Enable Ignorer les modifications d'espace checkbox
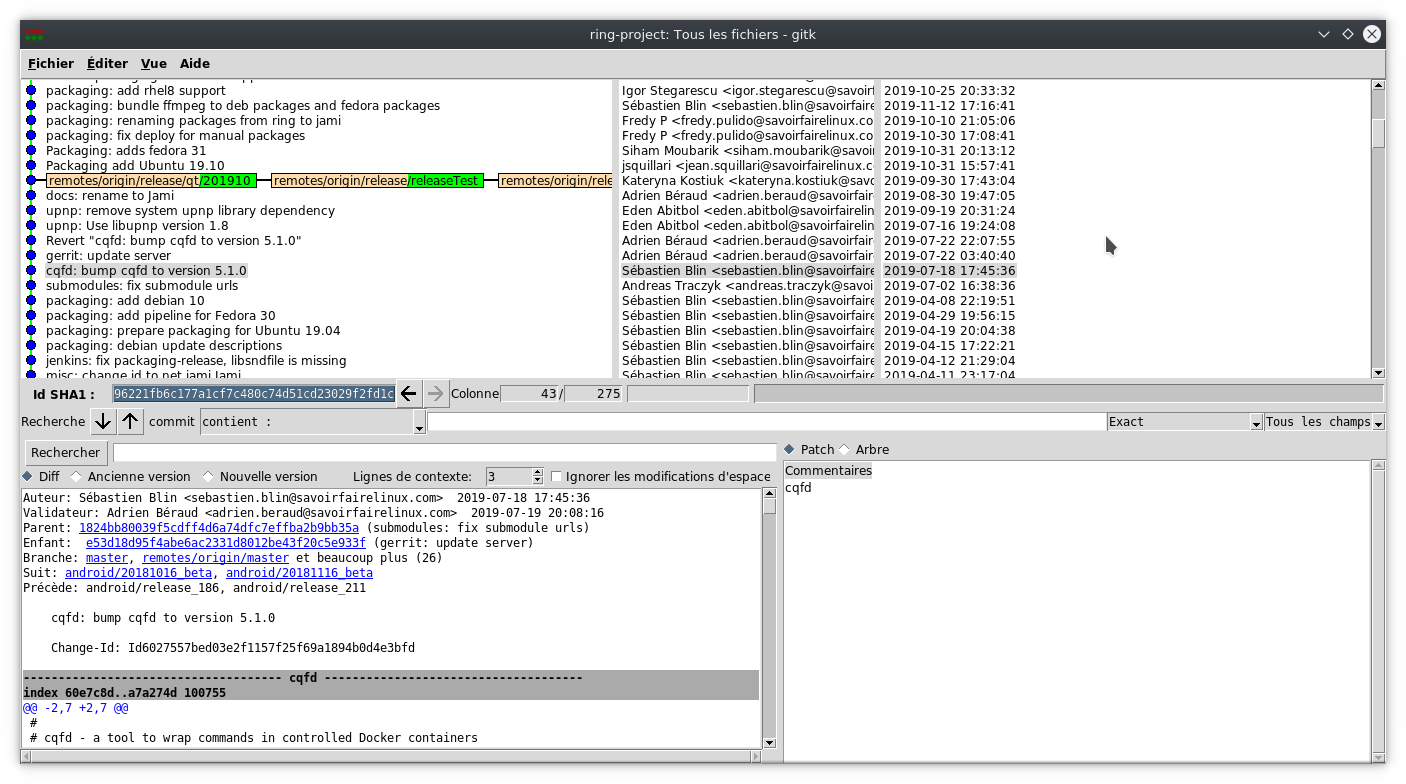Image resolution: width=1406 pixels, height=784 pixels. tap(557, 477)
